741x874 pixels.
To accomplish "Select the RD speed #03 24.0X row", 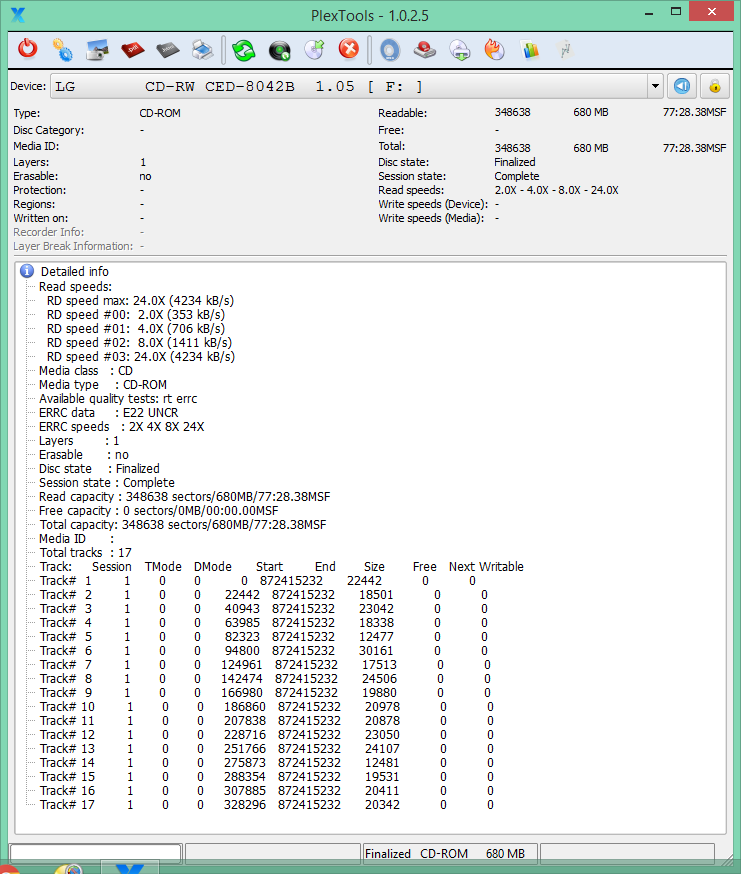I will point(141,357).
